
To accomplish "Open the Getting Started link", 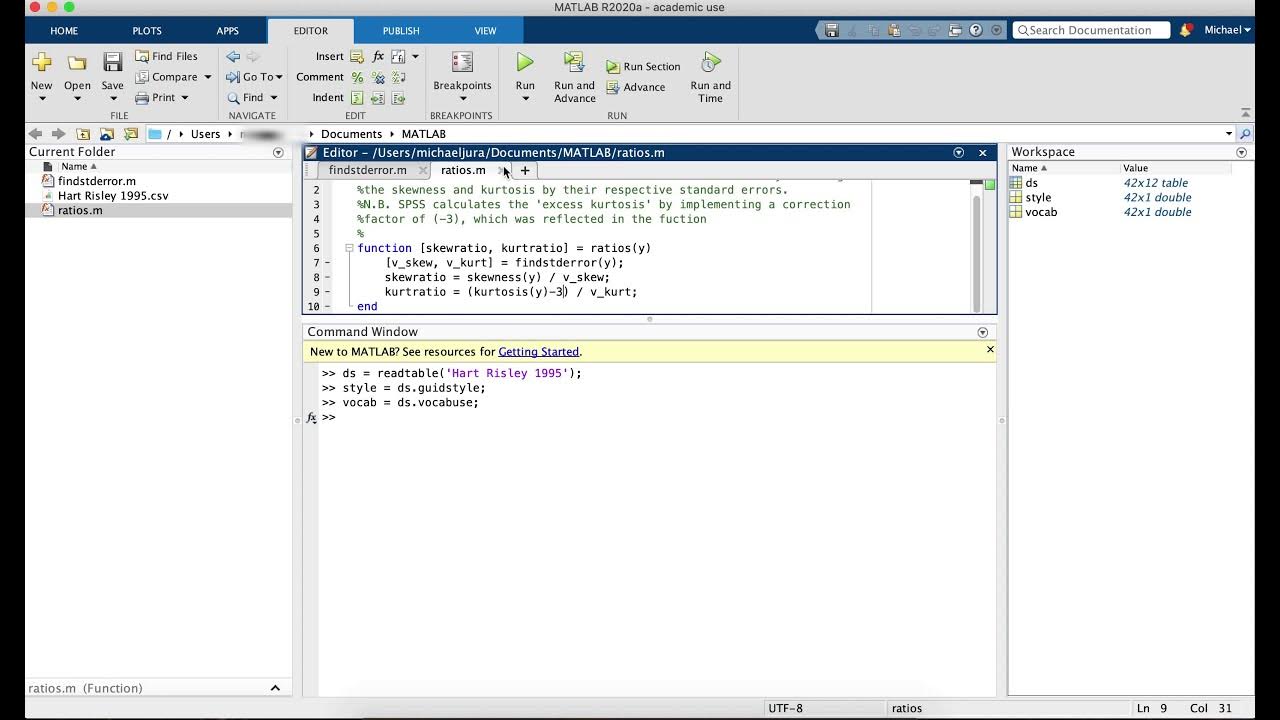I will coord(539,352).
